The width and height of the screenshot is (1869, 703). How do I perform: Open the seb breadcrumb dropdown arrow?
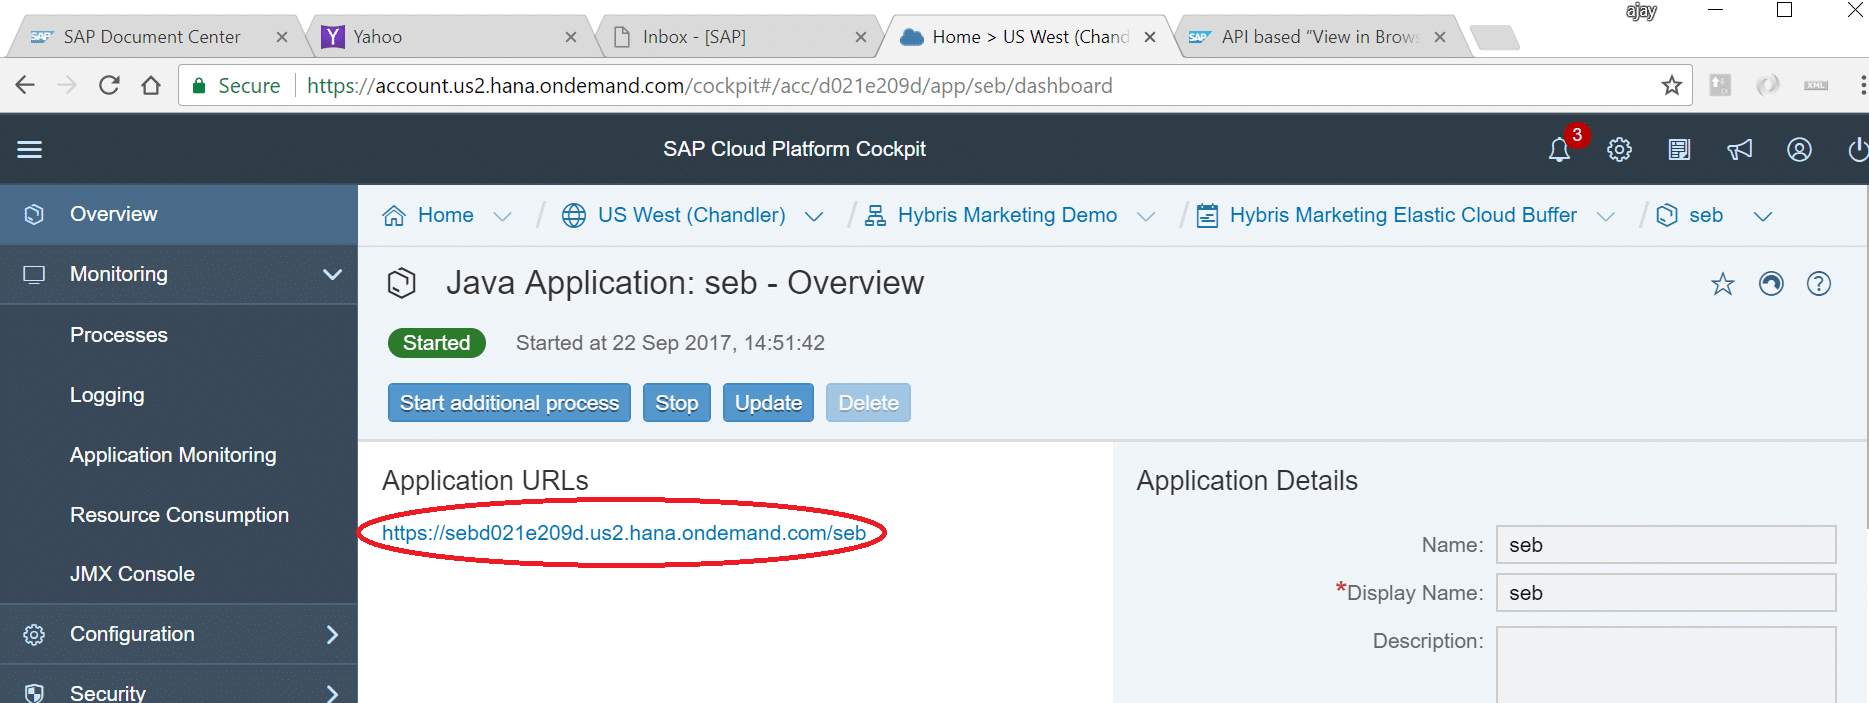(x=1762, y=216)
